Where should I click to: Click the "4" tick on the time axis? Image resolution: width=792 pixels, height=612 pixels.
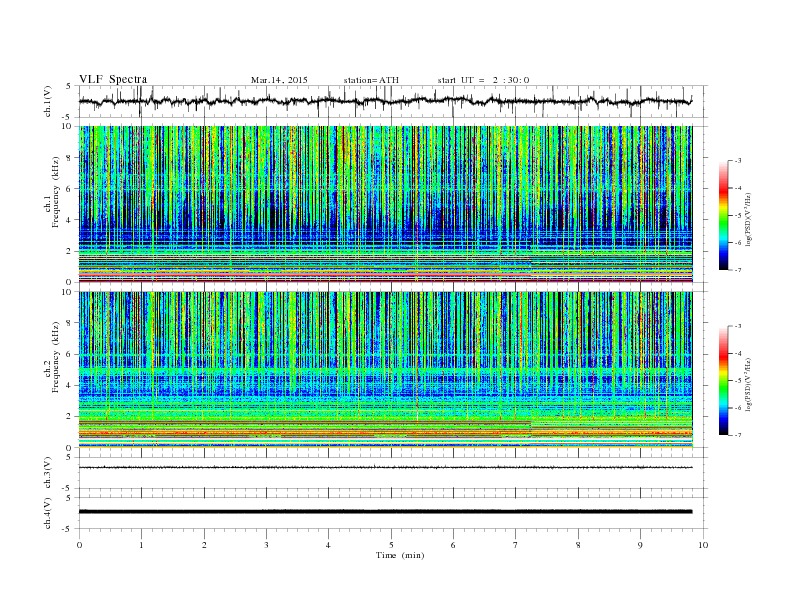(x=329, y=545)
